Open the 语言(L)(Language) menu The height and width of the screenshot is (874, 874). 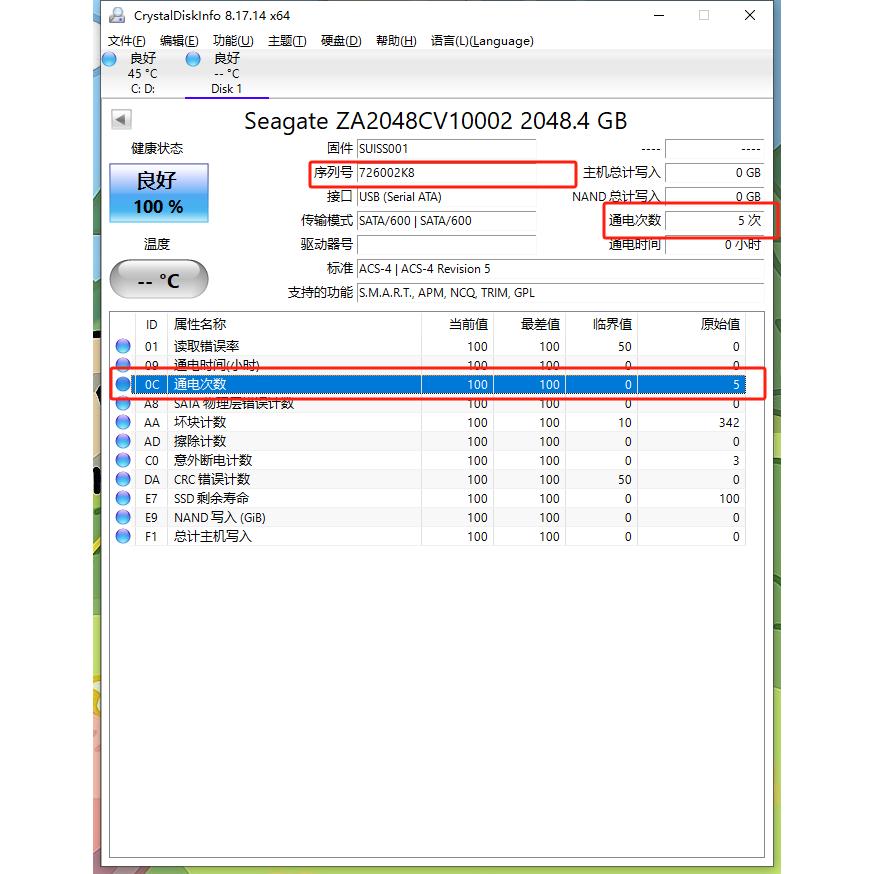tap(482, 41)
